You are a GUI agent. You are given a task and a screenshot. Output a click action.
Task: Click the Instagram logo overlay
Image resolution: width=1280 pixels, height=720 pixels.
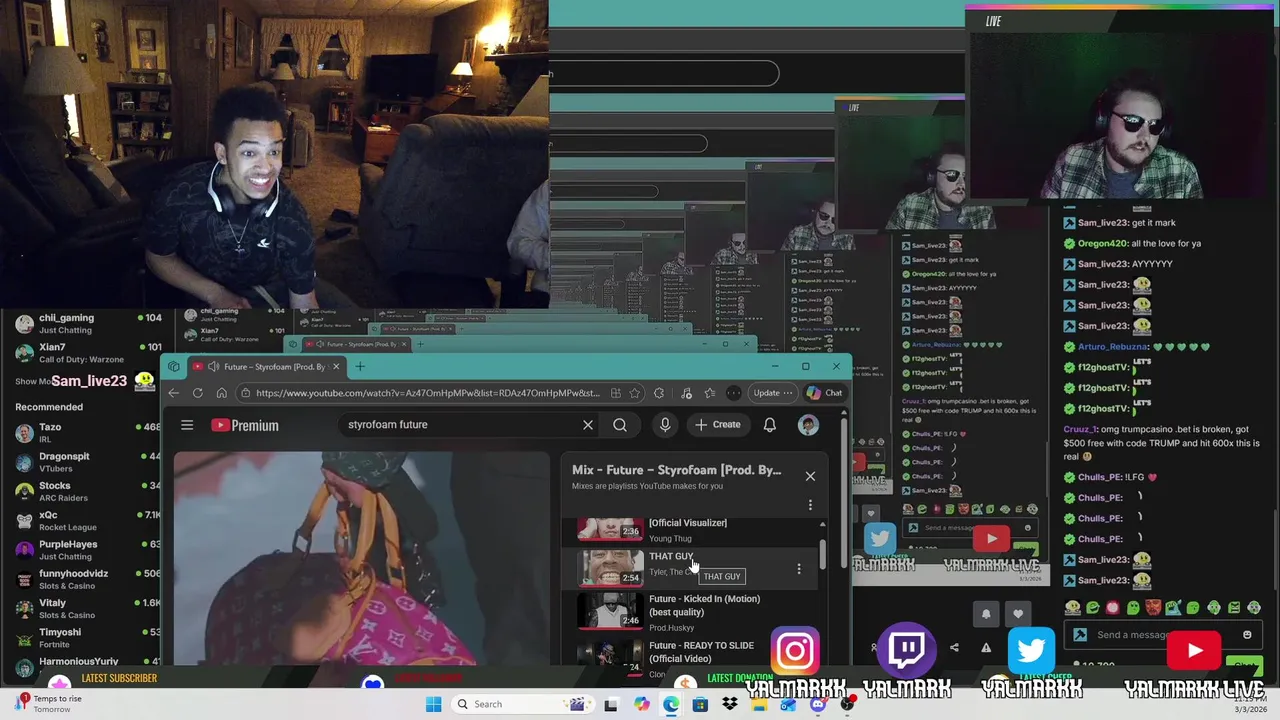(x=796, y=652)
